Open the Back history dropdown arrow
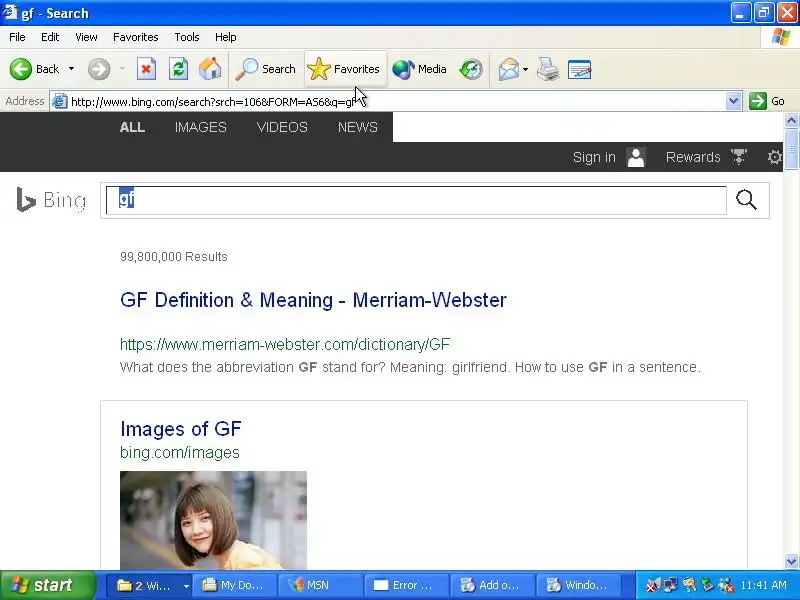The height and width of the screenshot is (600, 800). point(71,69)
